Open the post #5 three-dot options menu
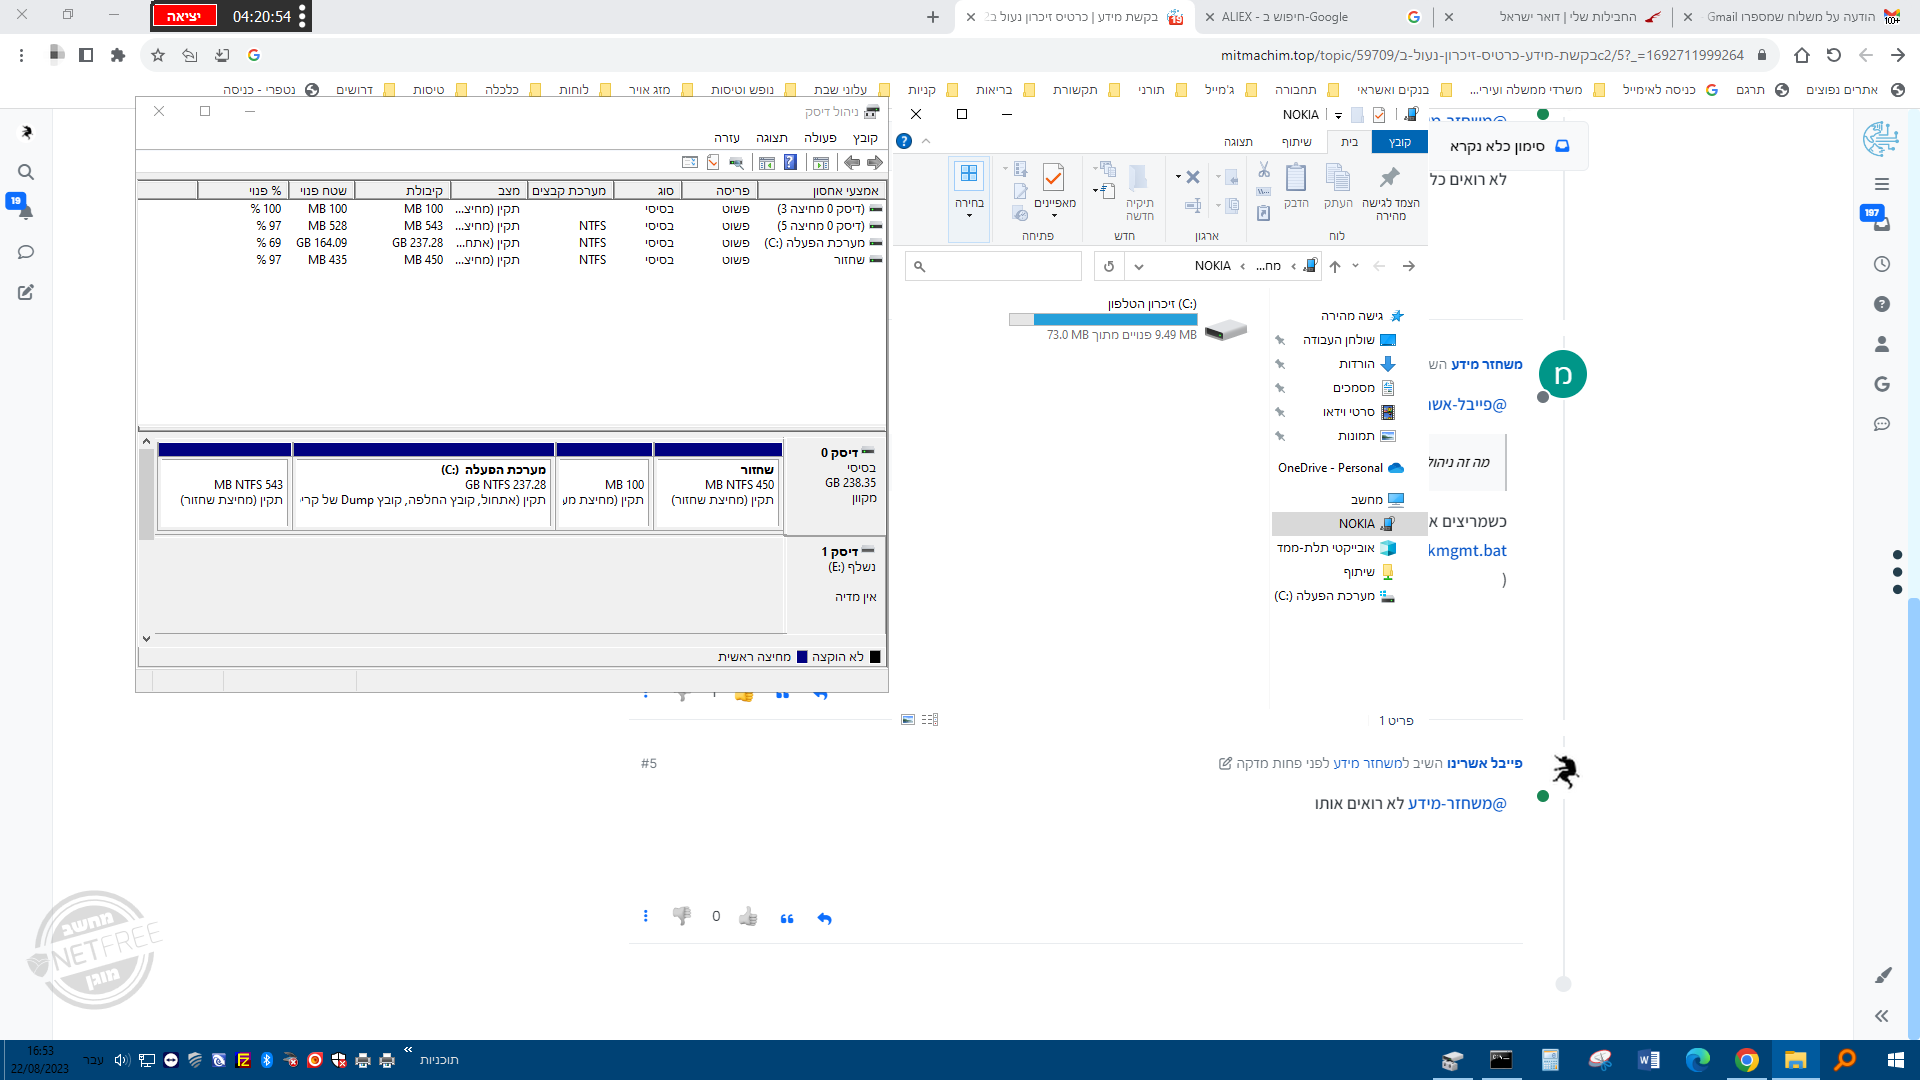Viewport: 1920px width, 1080px height. (645, 916)
